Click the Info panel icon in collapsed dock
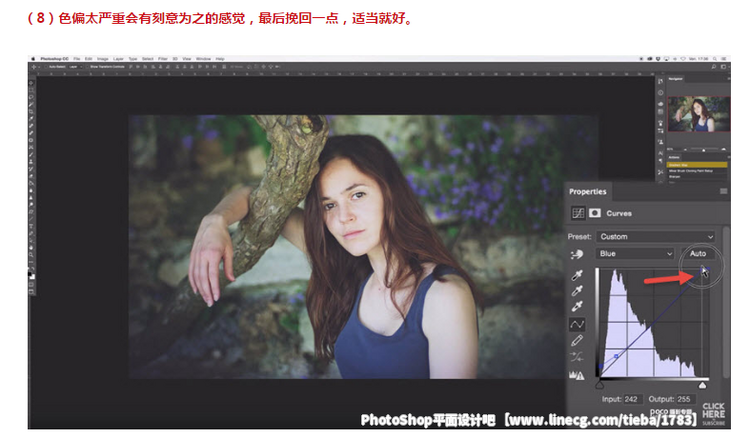The width and height of the screenshot is (750, 438). click(x=661, y=93)
